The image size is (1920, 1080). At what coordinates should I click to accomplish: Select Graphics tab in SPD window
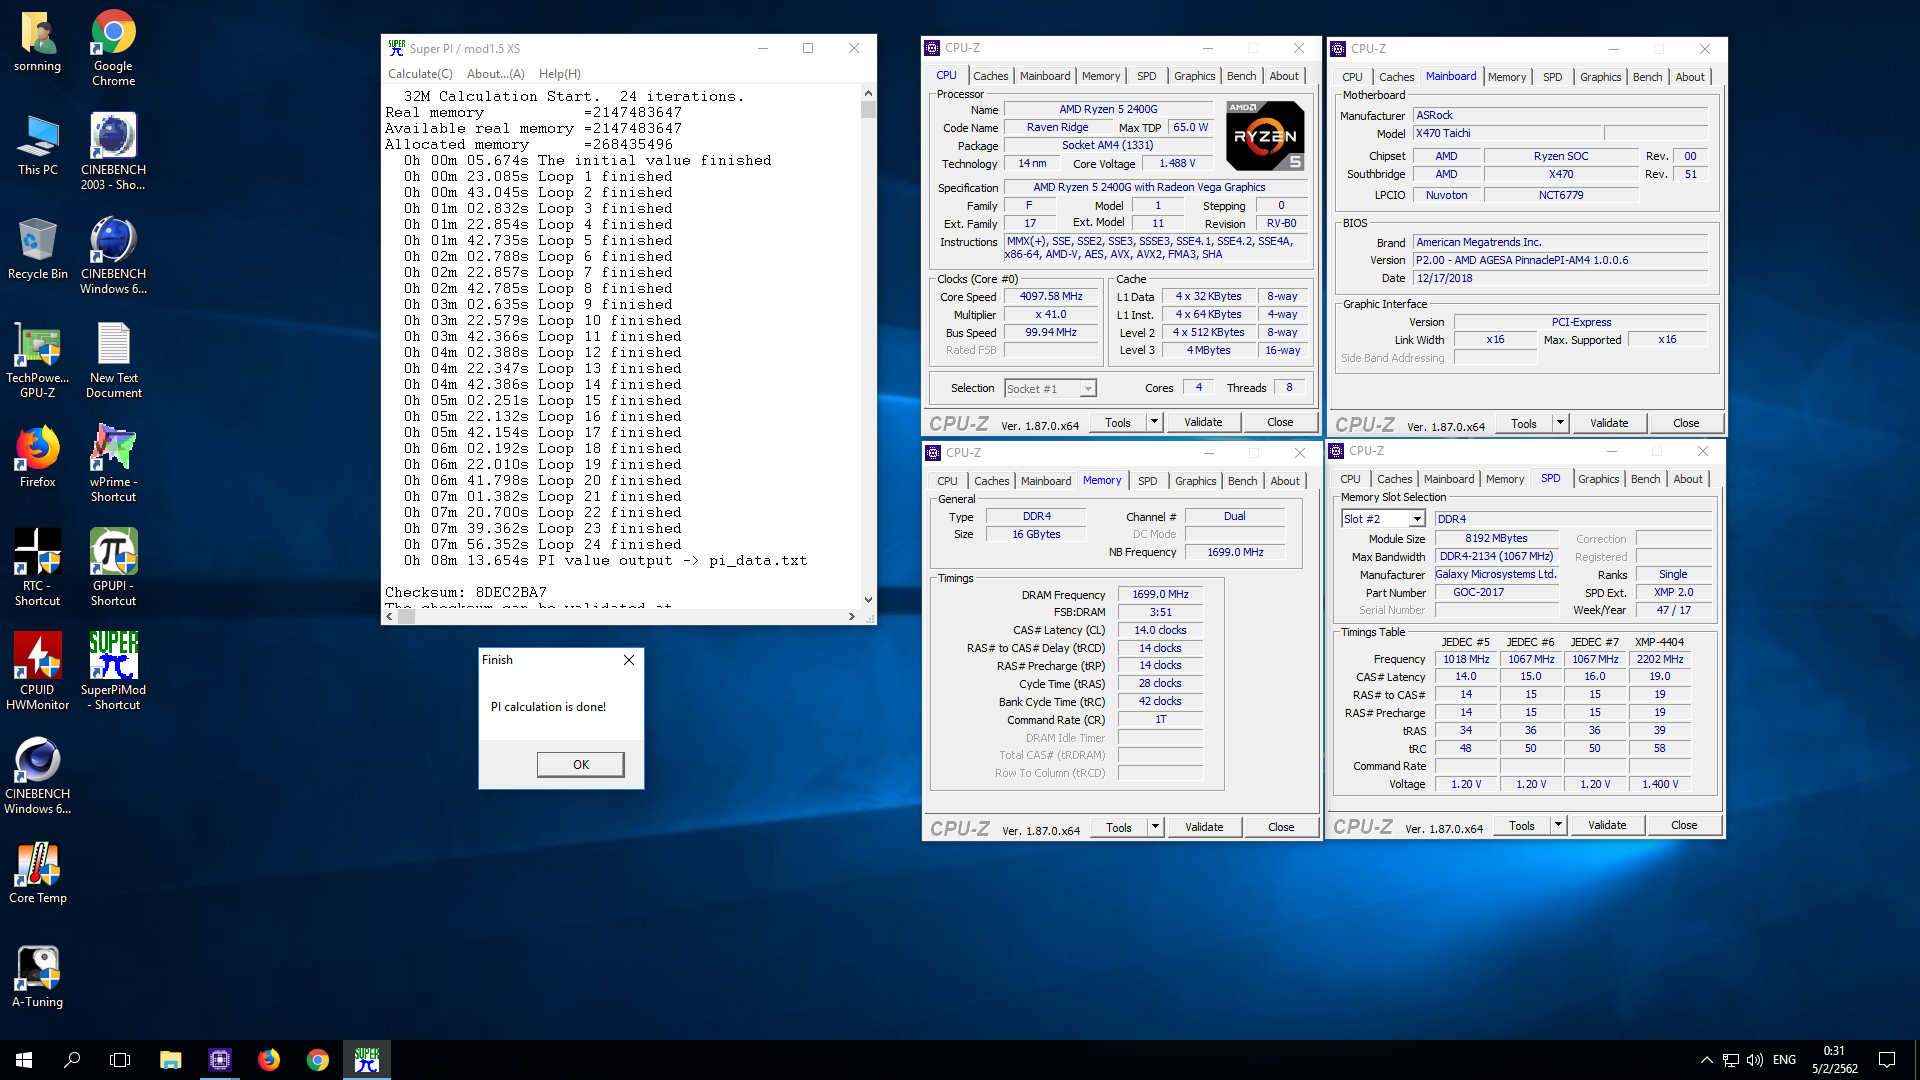(1598, 479)
